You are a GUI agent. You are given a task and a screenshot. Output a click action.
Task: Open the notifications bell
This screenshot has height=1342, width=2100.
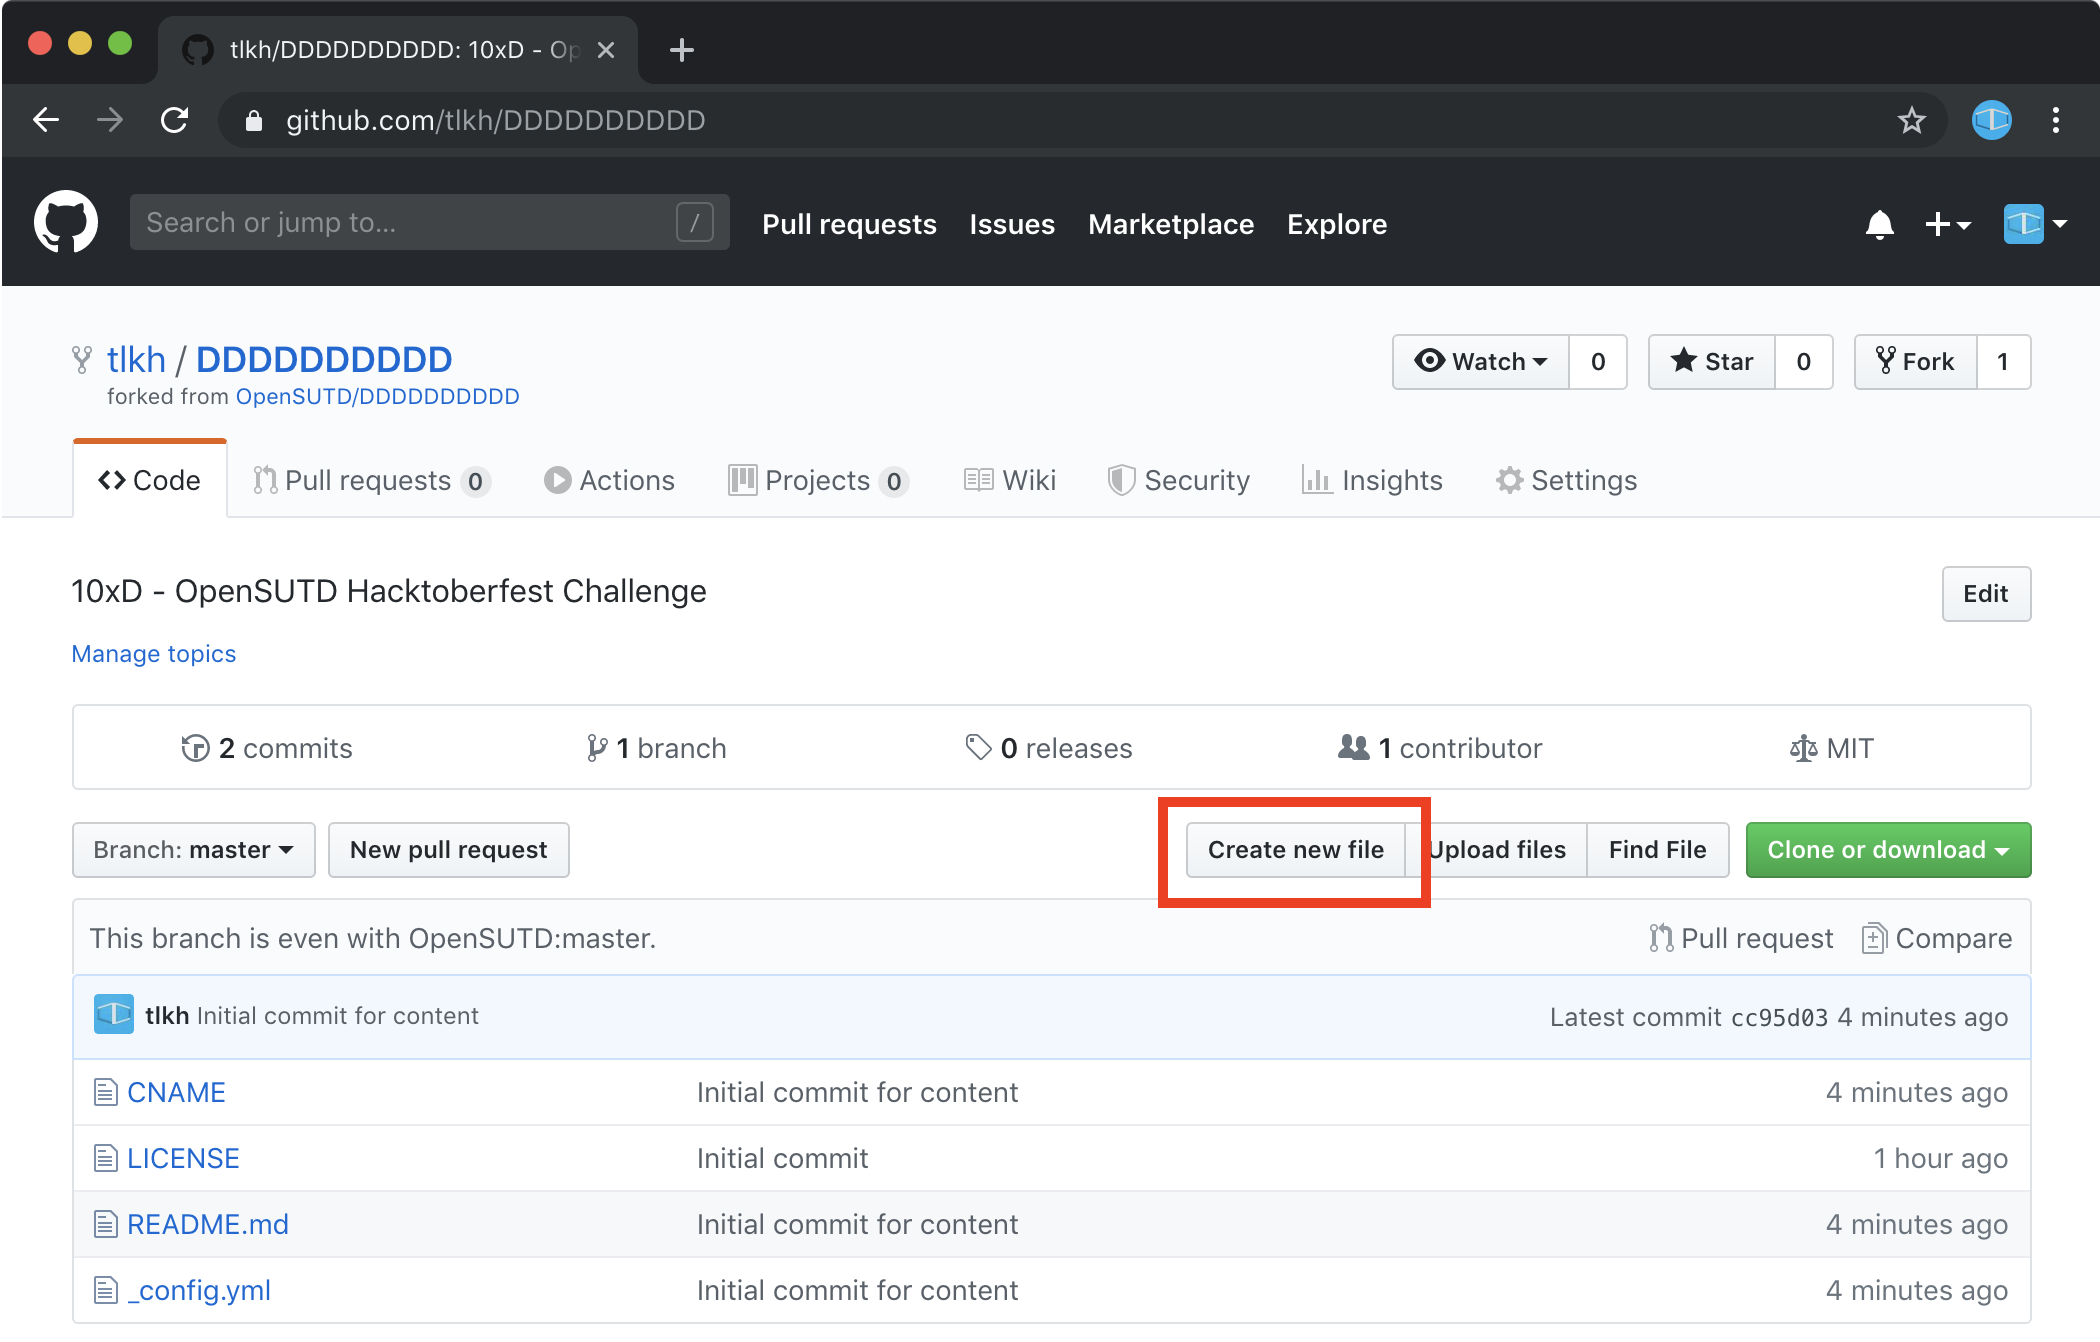point(1879,224)
